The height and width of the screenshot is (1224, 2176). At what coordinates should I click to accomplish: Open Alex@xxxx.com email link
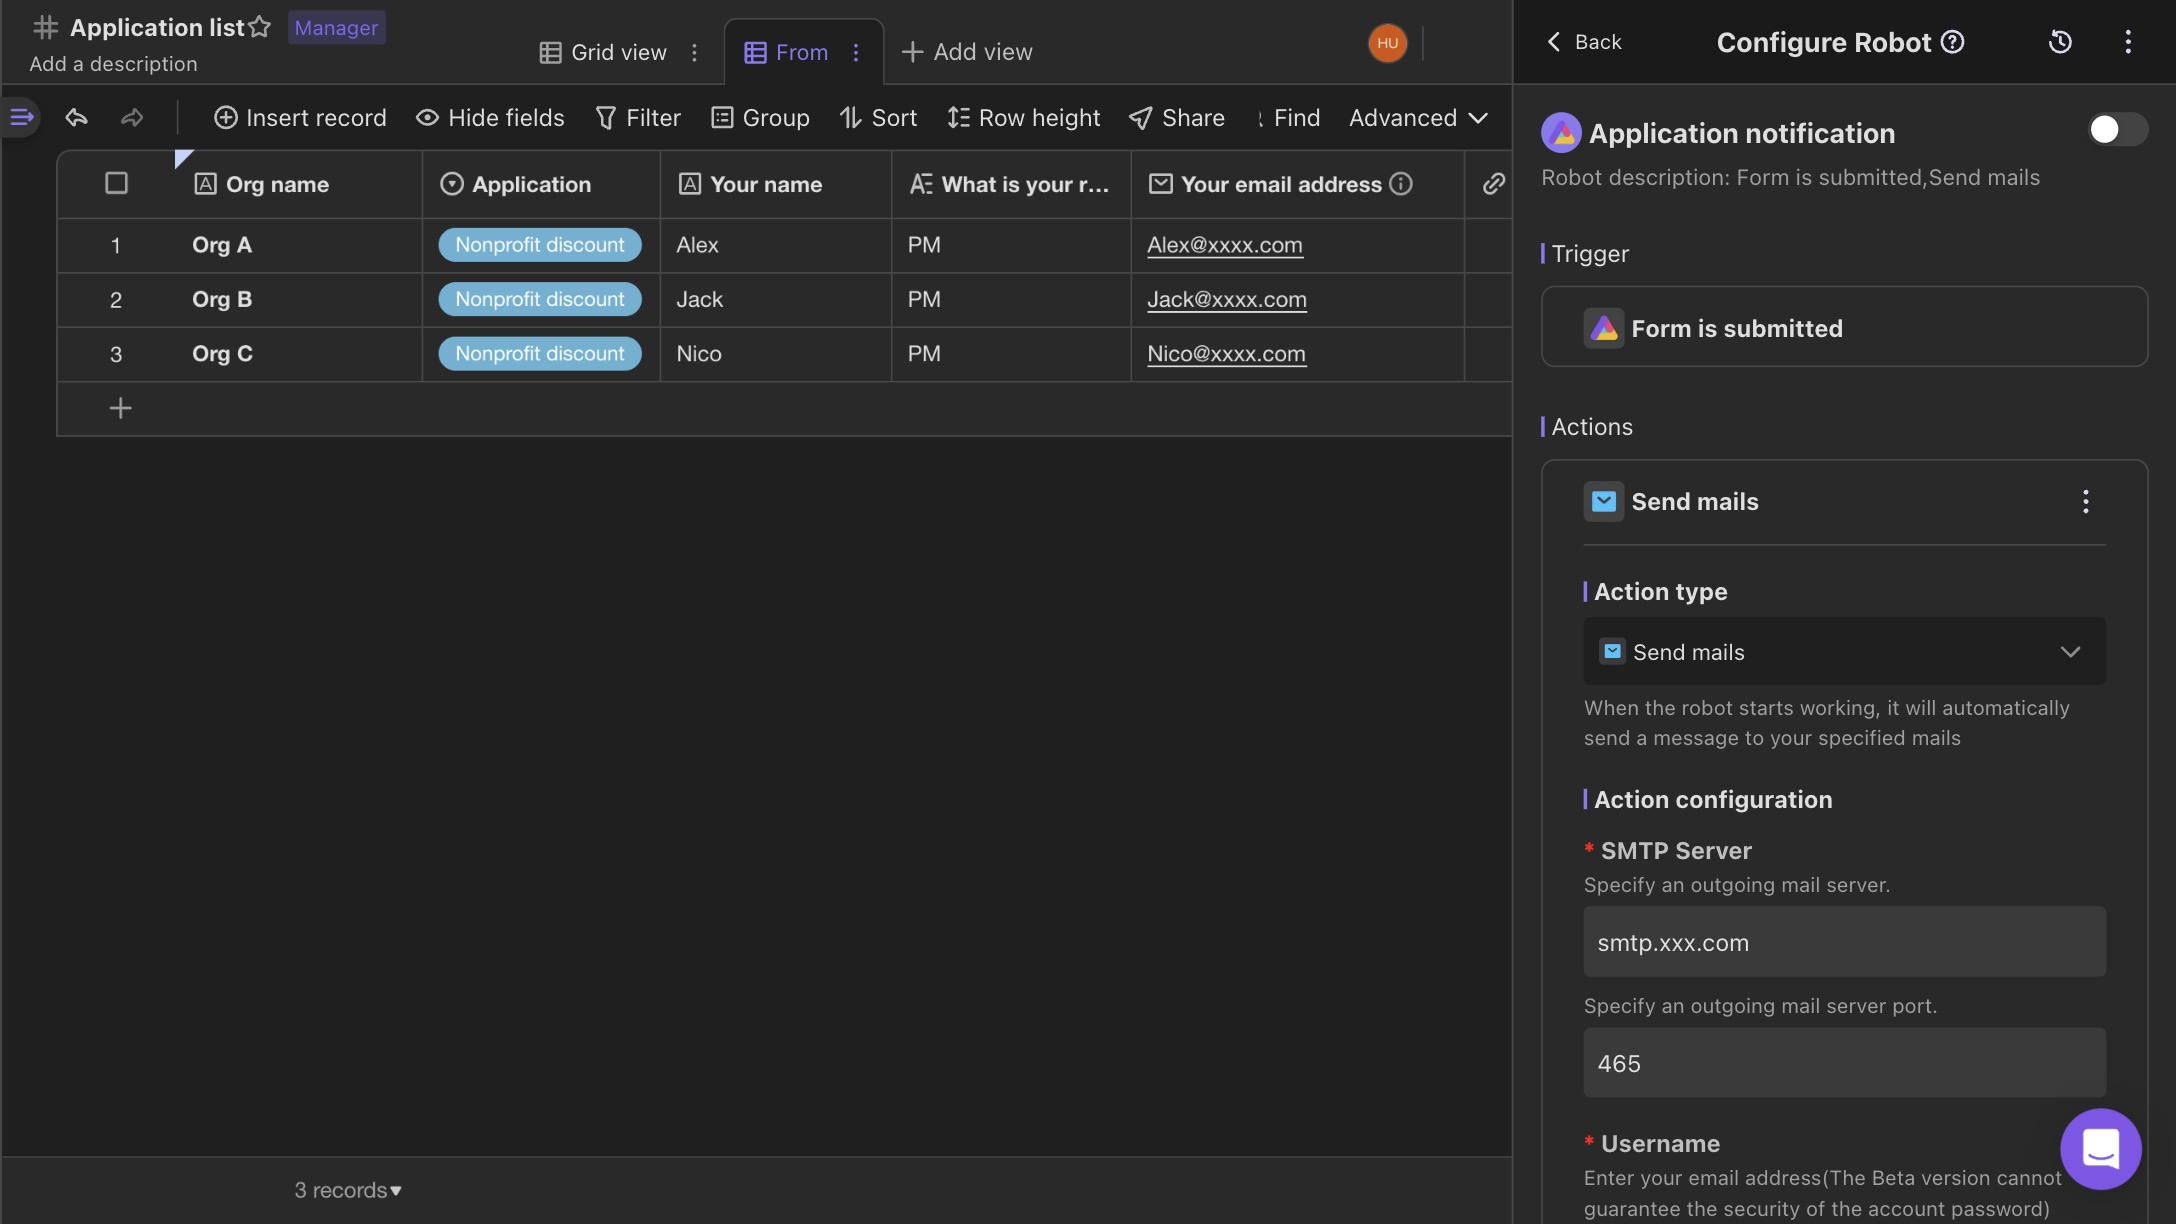(x=1225, y=245)
